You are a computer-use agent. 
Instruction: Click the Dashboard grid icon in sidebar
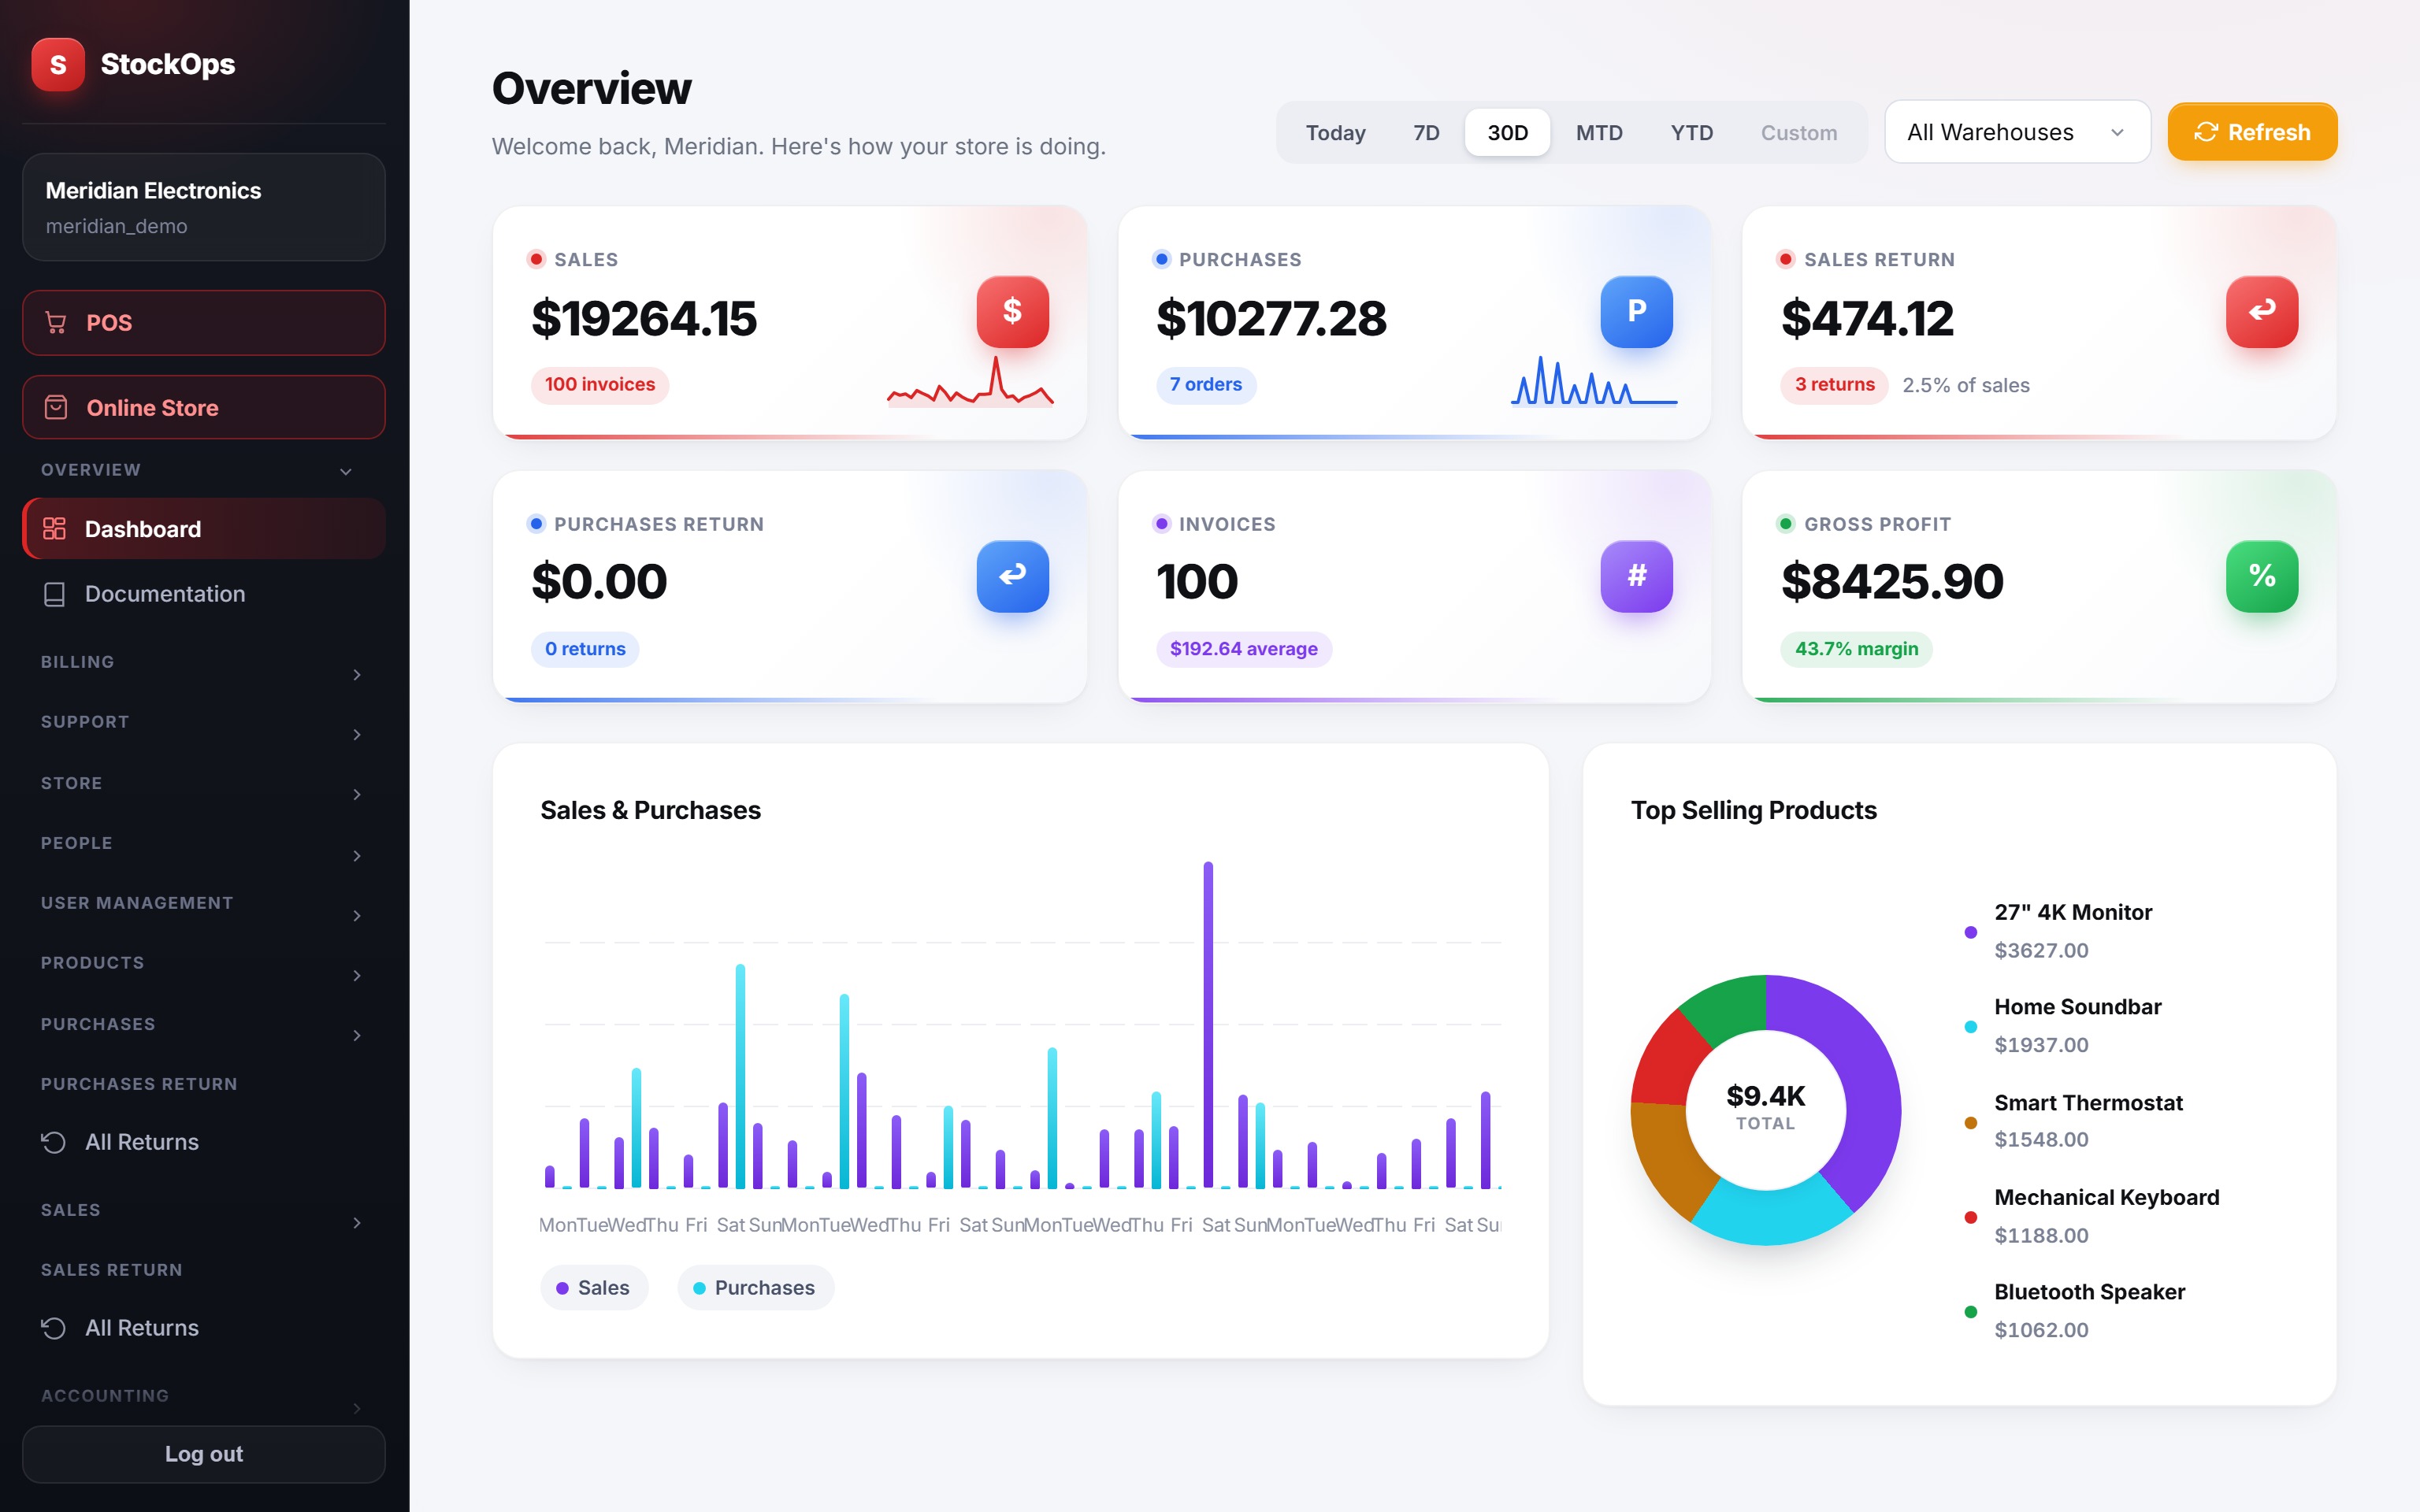(x=54, y=529)
